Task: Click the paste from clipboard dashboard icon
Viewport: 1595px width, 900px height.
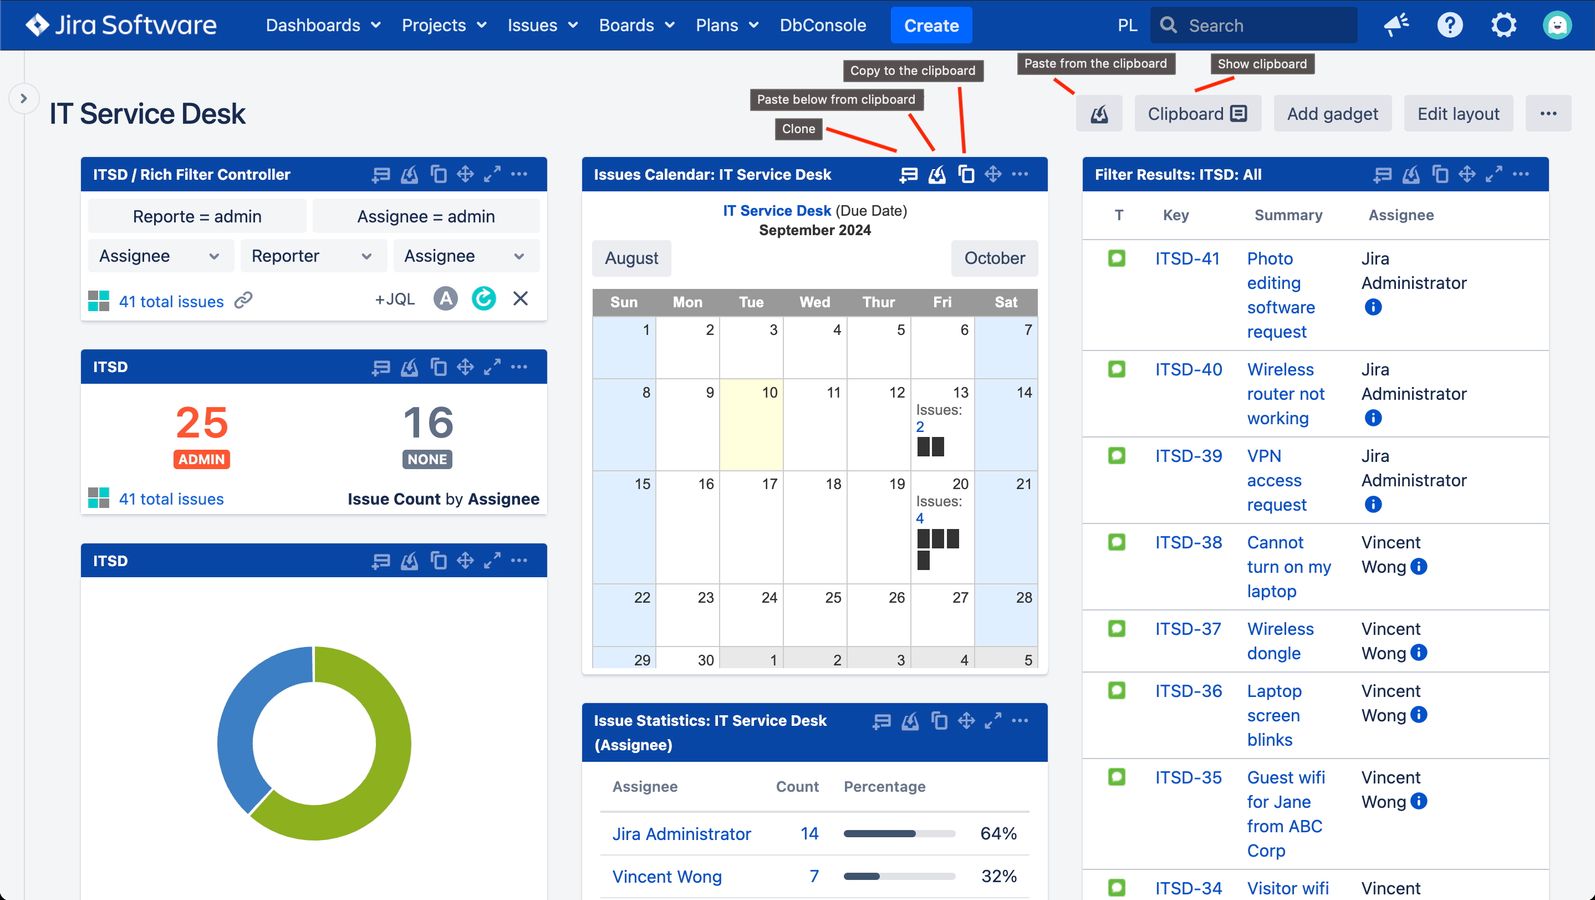Action: [x=1099, y=114]
